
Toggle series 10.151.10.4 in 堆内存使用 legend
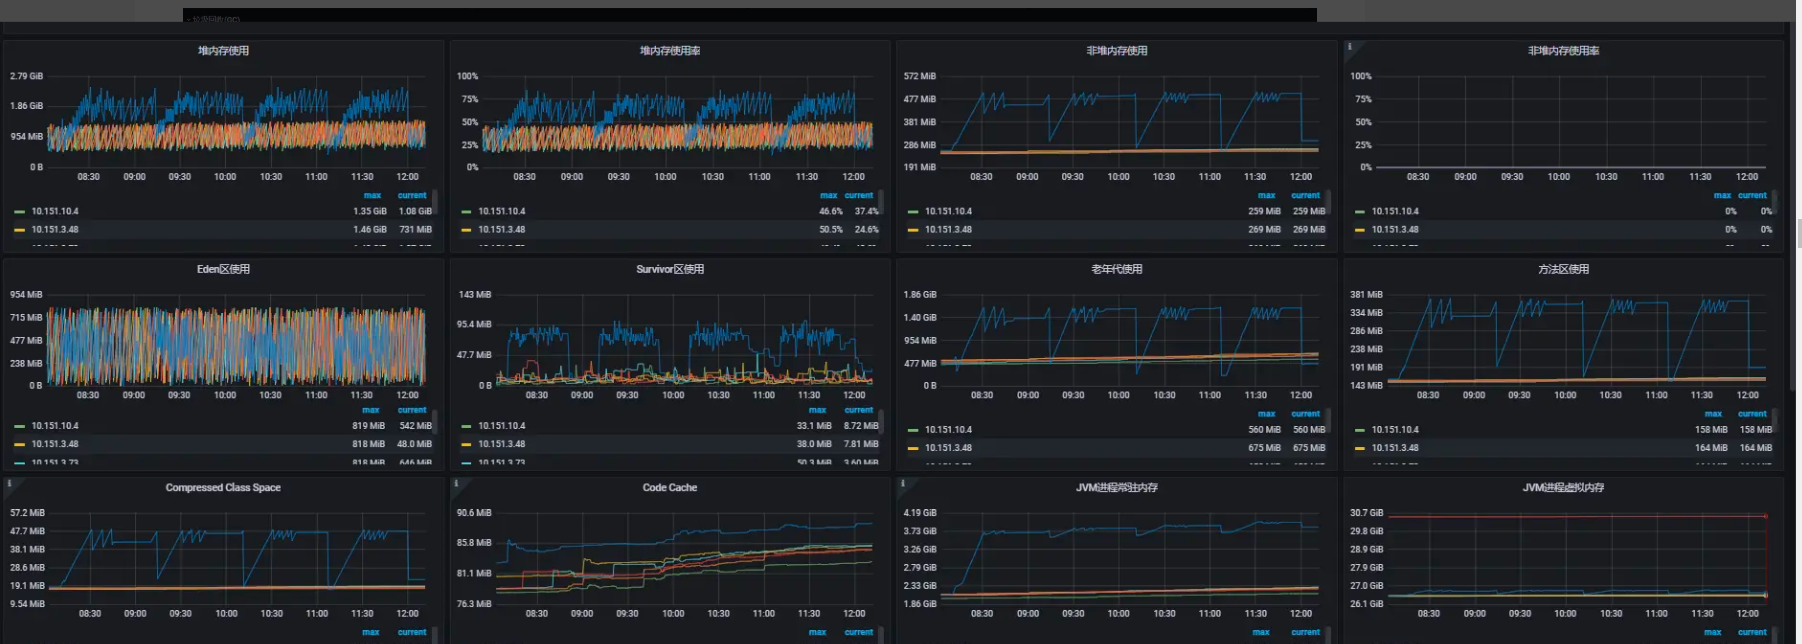point(55,211)
